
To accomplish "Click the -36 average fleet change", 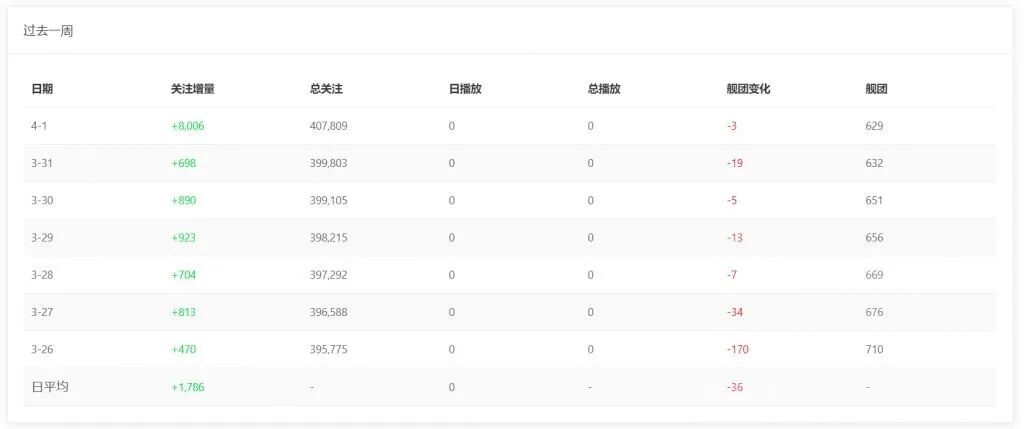I will click(x=735, y=387).
